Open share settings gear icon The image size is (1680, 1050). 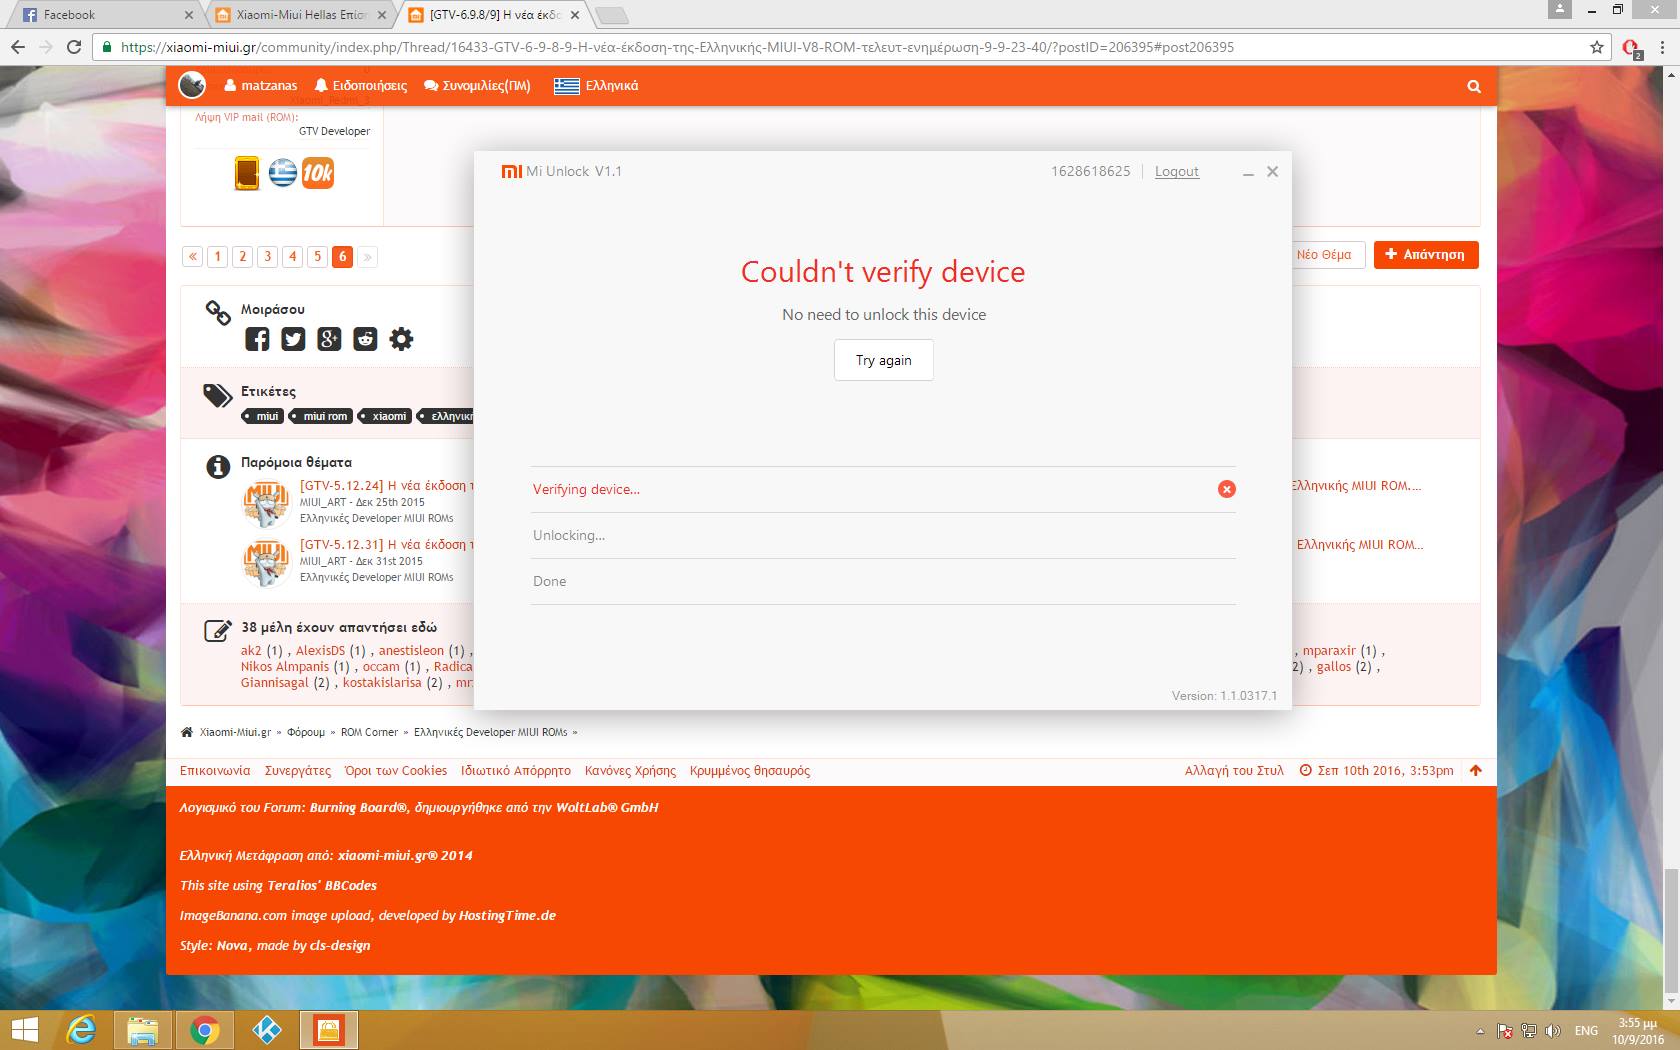(401, 339)
